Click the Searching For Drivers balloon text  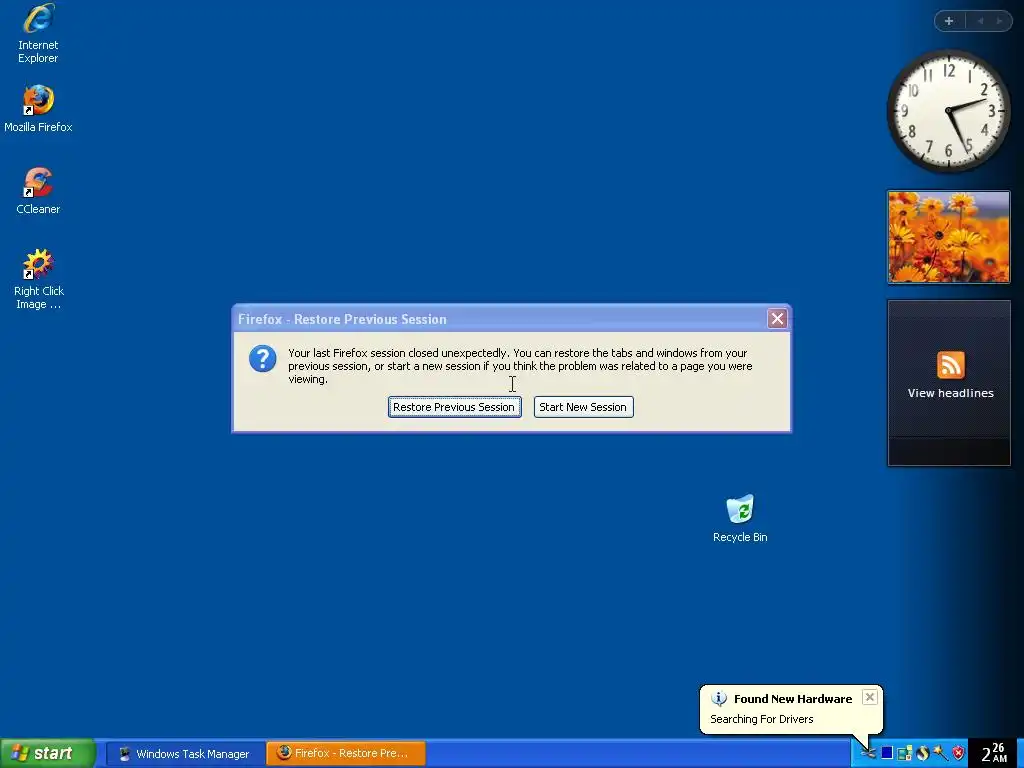click(x=761, y=719)
